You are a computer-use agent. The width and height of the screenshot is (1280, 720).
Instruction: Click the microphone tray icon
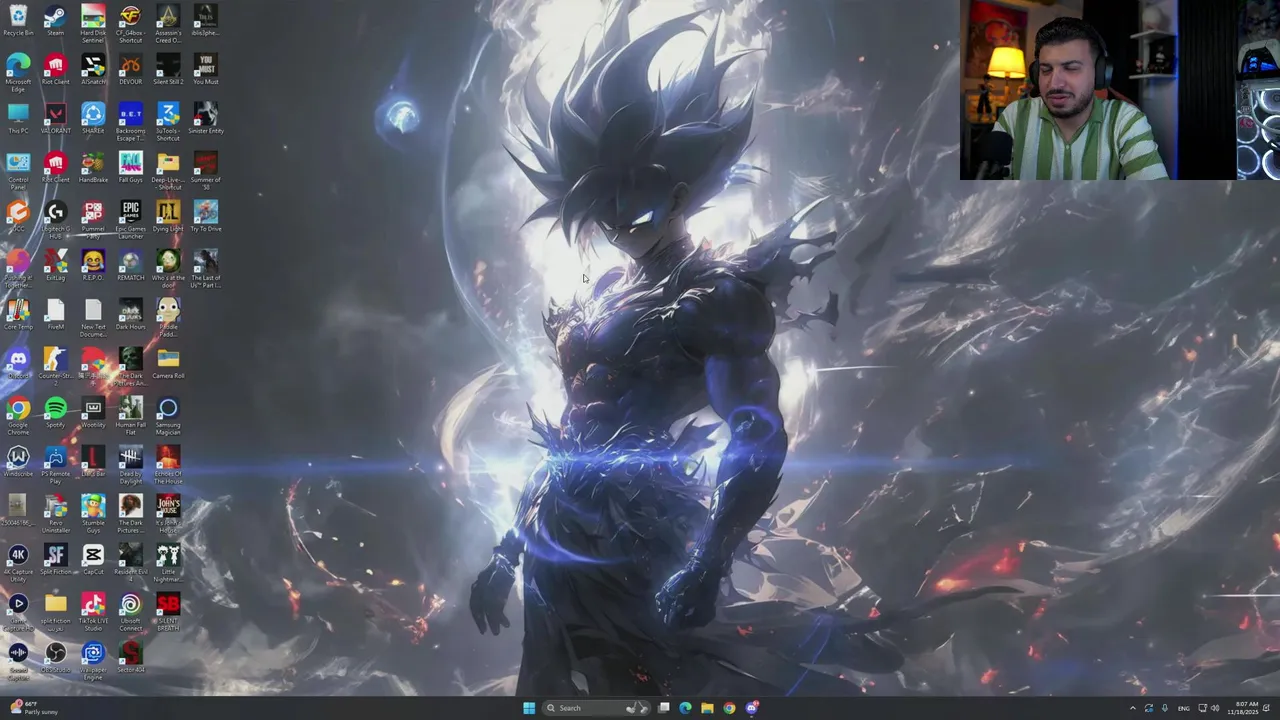pos(1164,708)
